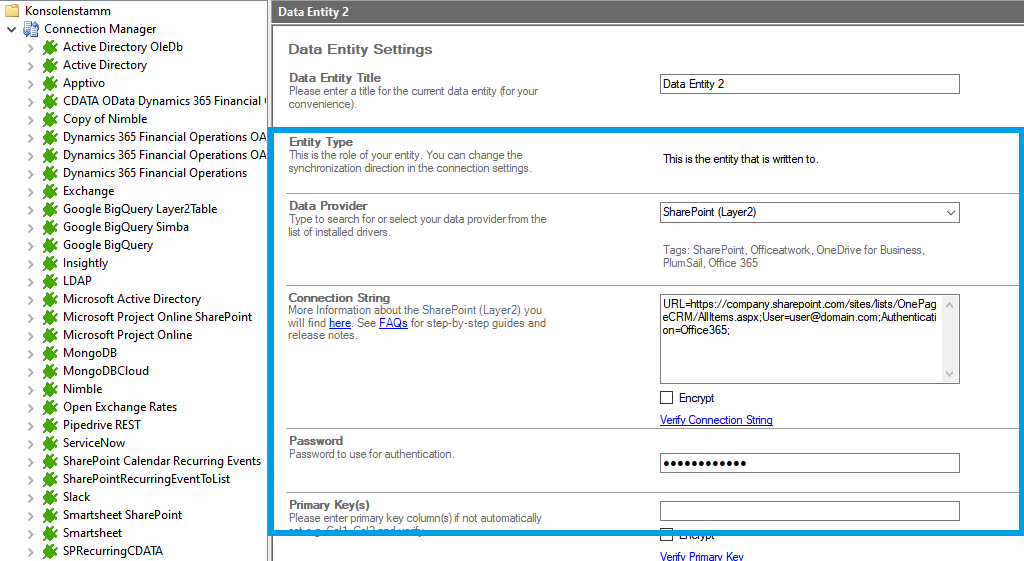Open the Data Provider dropdown
This screenshot has height=561, width=1024.
(x=949, y=212)
